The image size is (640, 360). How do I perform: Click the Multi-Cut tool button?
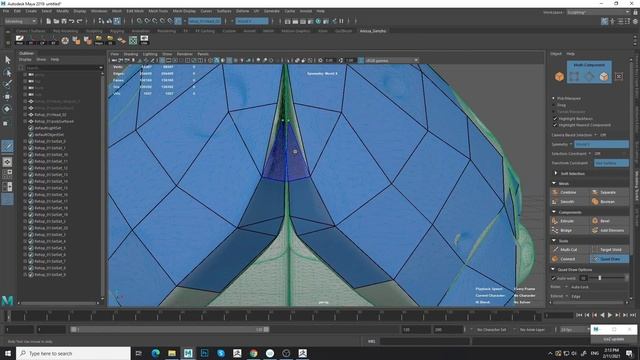[x=570, y=249]
